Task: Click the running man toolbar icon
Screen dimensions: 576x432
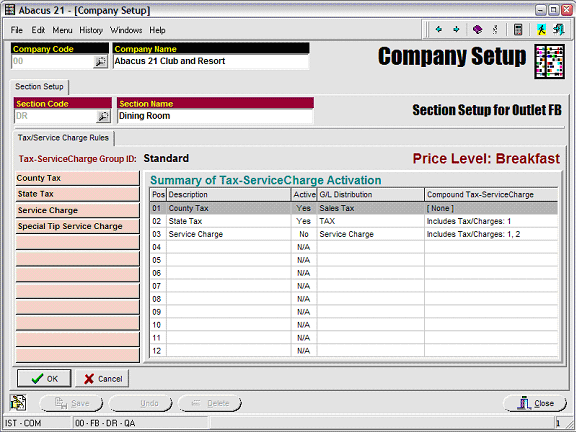Action: [541, 29]
